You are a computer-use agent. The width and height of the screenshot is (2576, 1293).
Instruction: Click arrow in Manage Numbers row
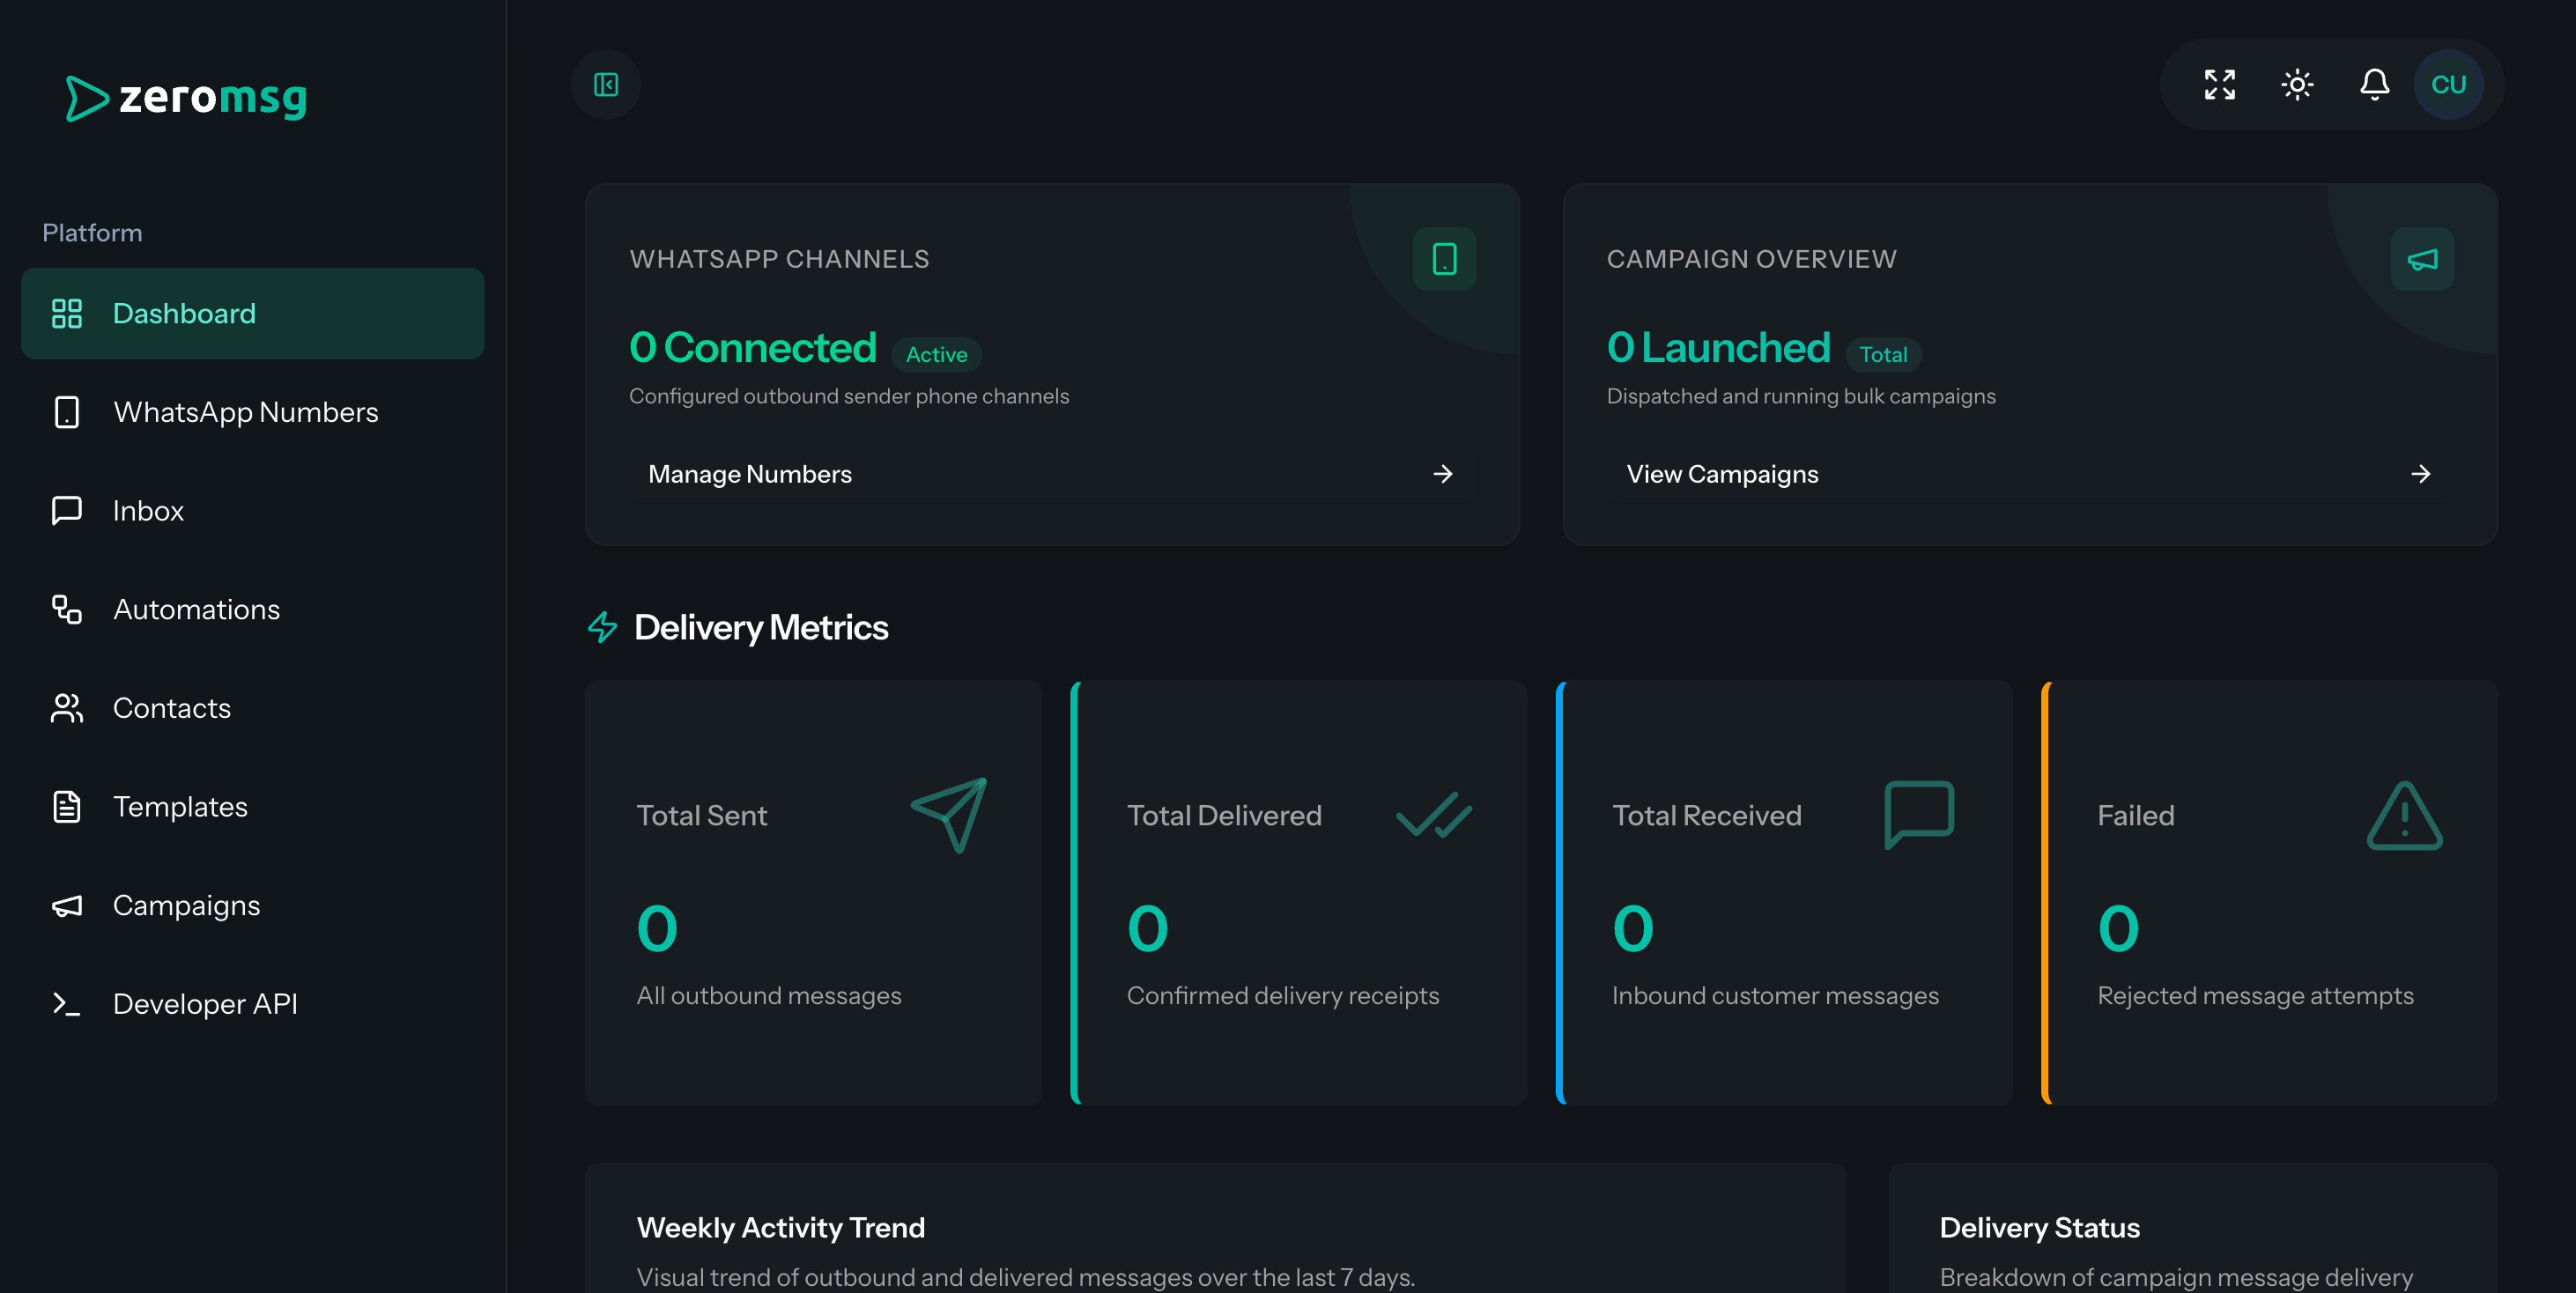[1442, 474]
